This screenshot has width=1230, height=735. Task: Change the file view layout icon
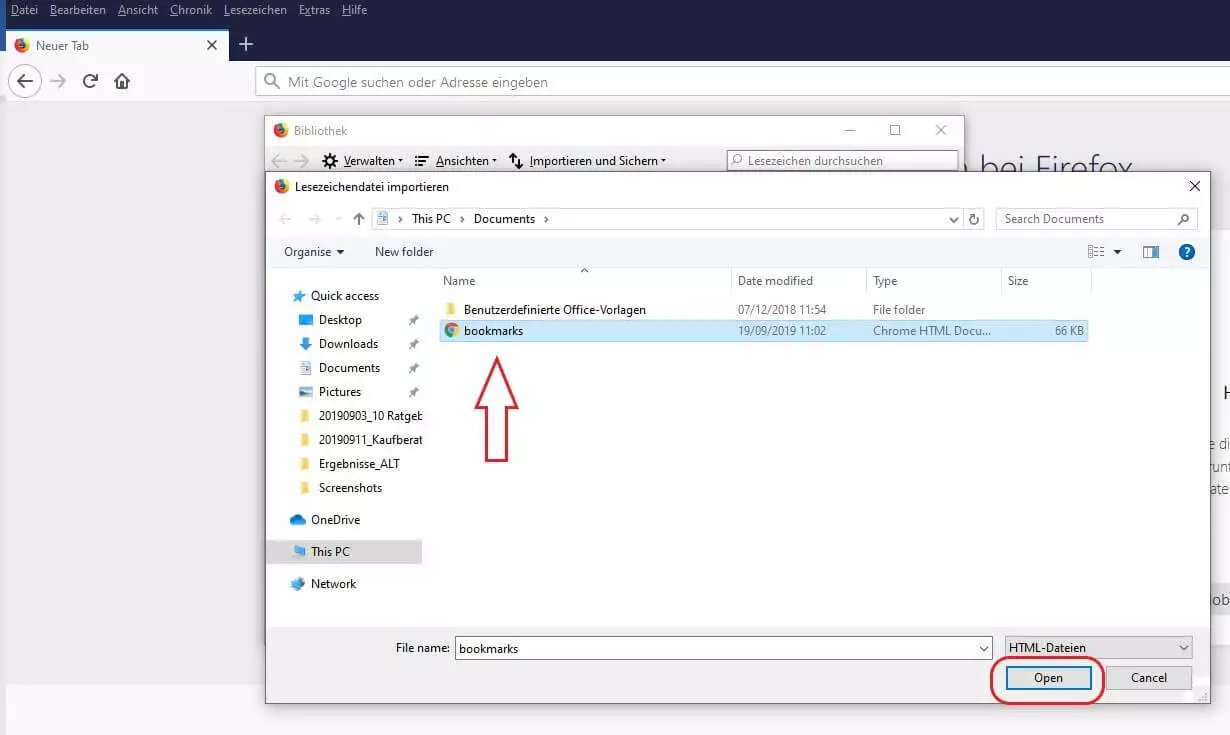pos(1097,252)
